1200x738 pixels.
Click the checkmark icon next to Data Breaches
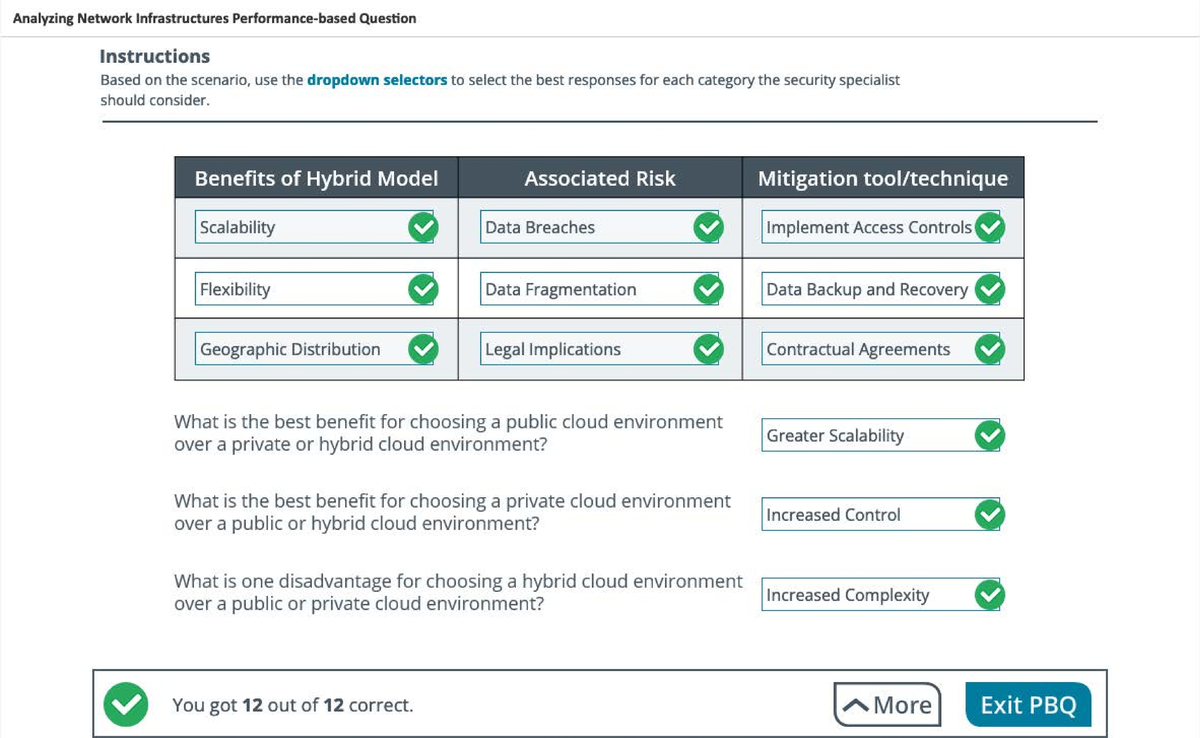(708, 227)
